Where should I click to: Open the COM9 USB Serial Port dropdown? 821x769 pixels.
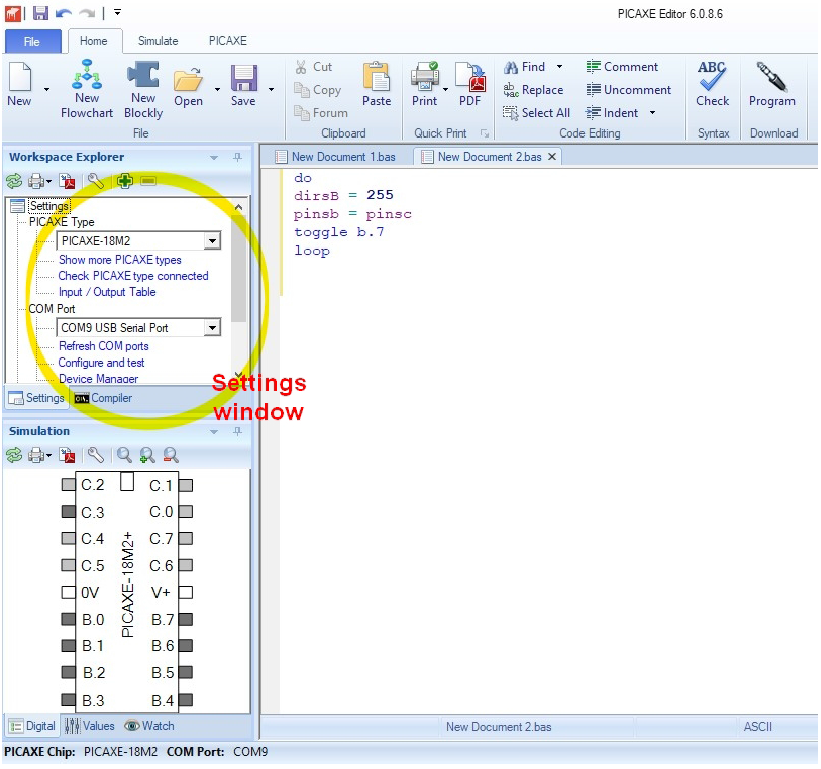pos(212,328)
